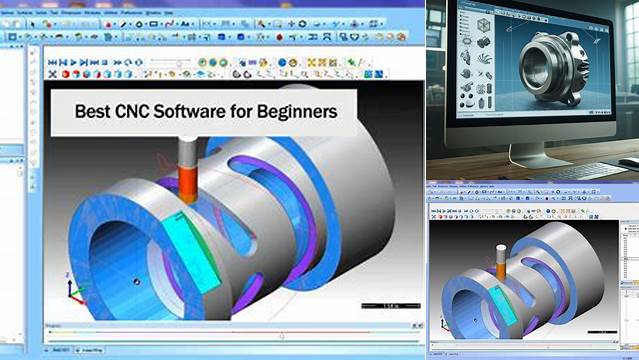Select the spline curve tool icon
639x360 pixels.
coord(170,24)
